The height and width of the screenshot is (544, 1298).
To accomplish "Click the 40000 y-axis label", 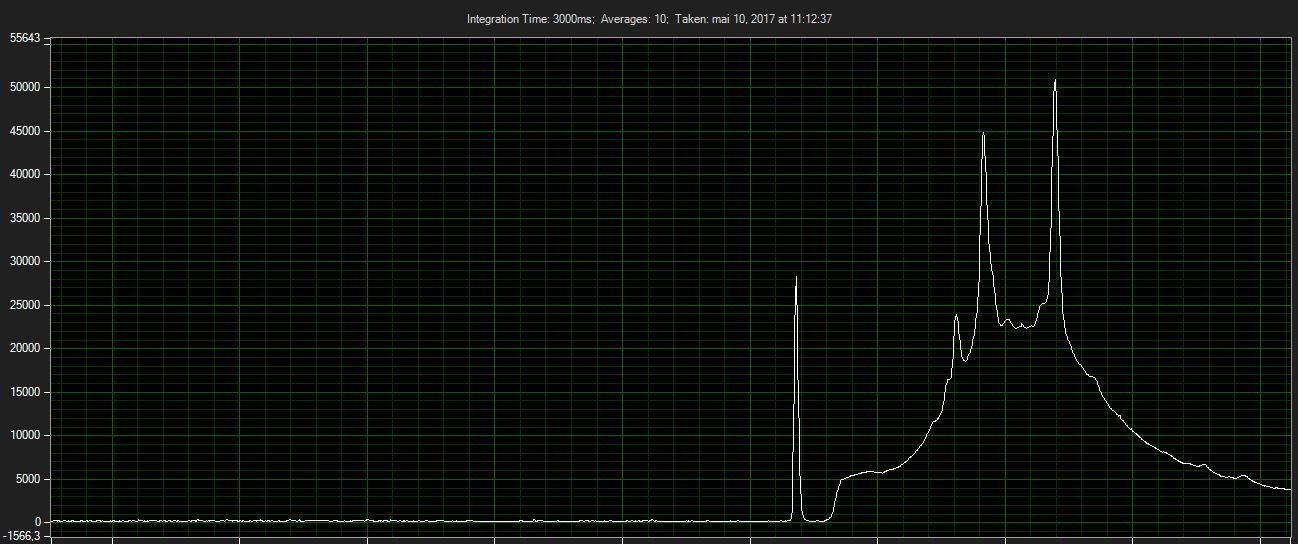I will point(24,174).
